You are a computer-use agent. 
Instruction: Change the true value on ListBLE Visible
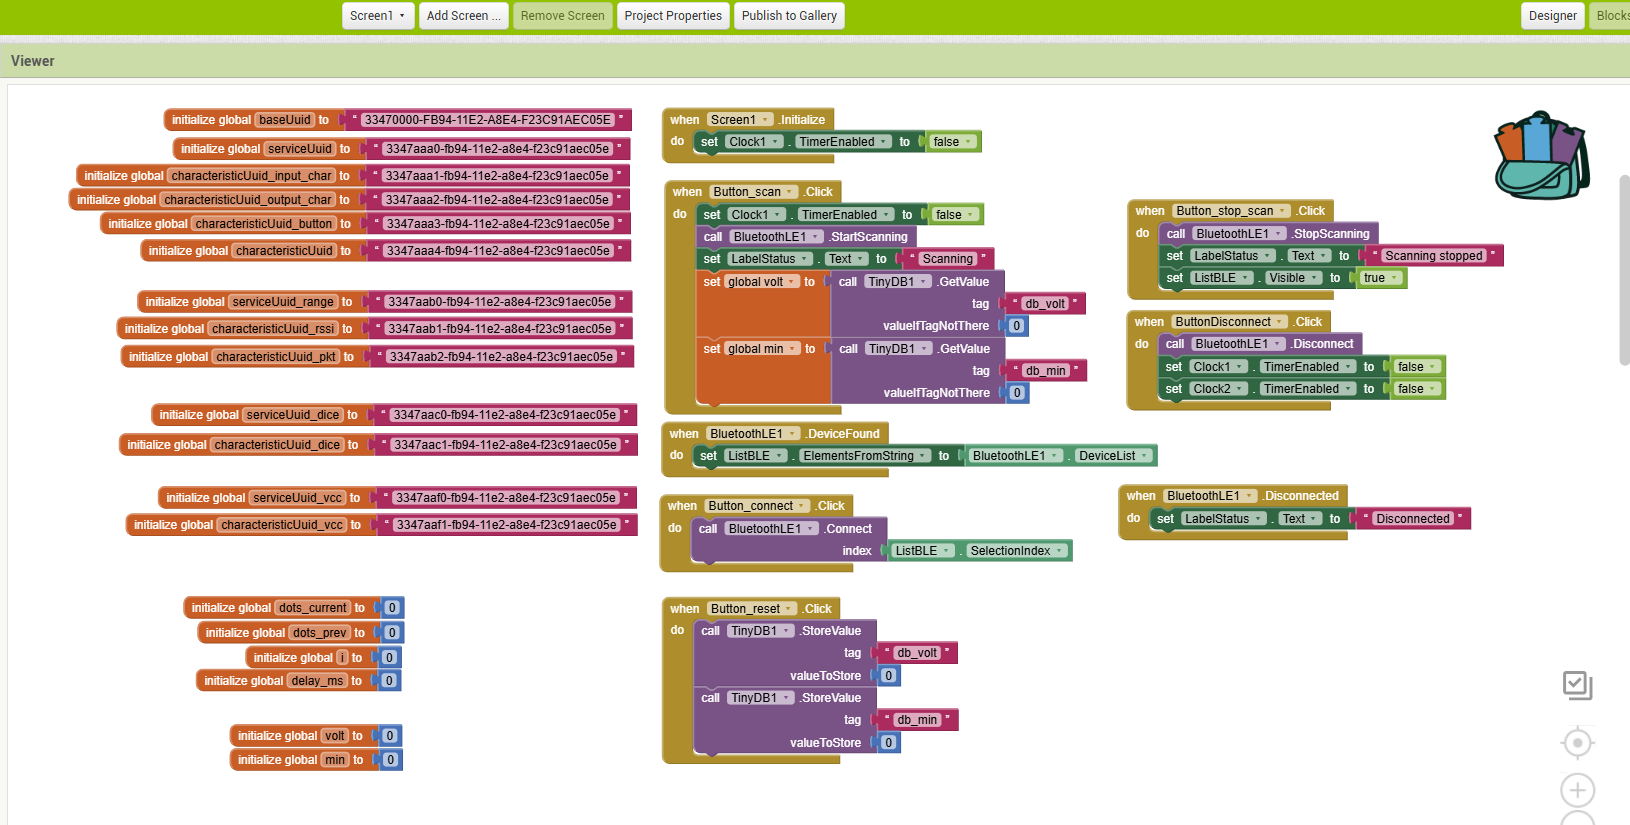(1381, 278)
